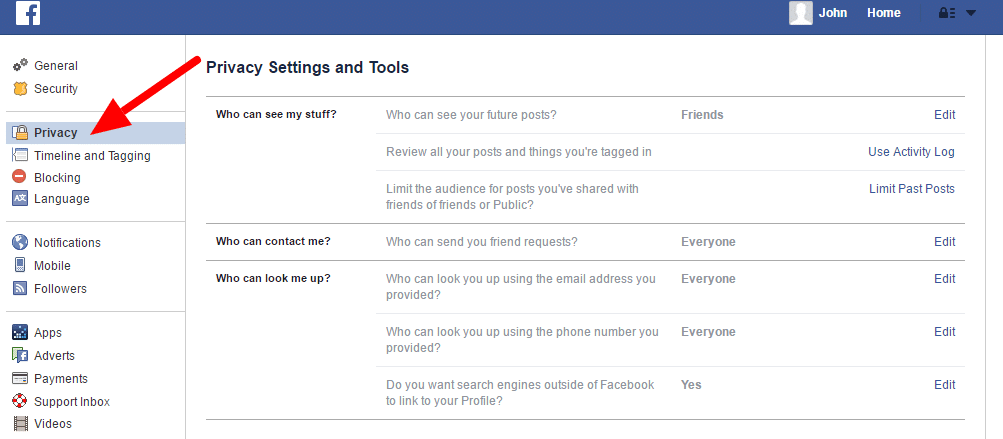Click the General settings gear icon
This screenshot has width=1003, height=439.
pyautogui.click(x=20, y=65)
